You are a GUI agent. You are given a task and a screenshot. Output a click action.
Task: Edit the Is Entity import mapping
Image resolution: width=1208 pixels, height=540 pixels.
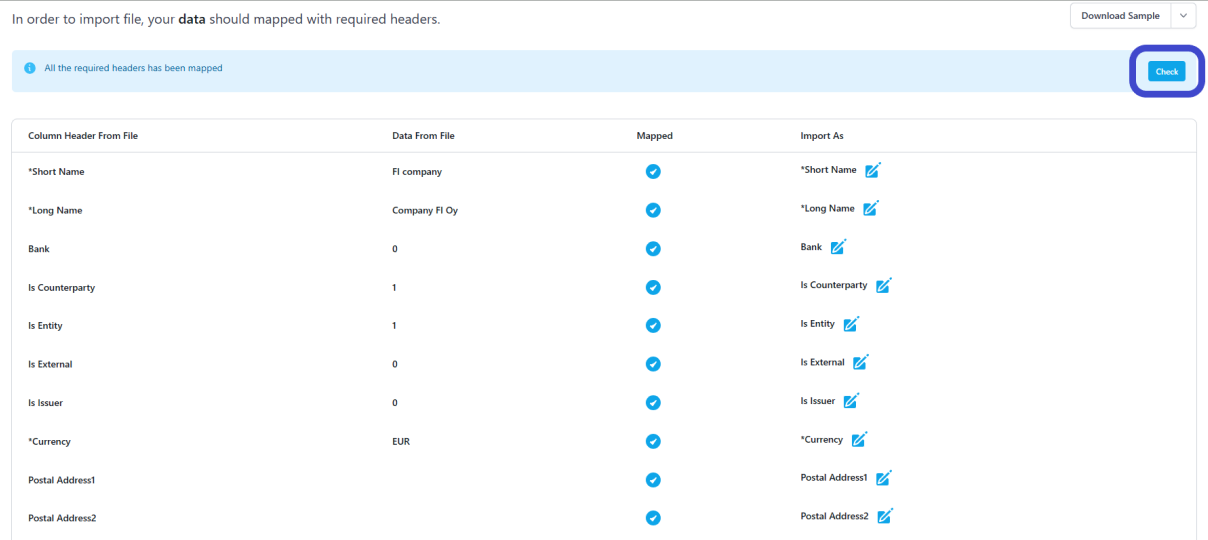(851, 324)
